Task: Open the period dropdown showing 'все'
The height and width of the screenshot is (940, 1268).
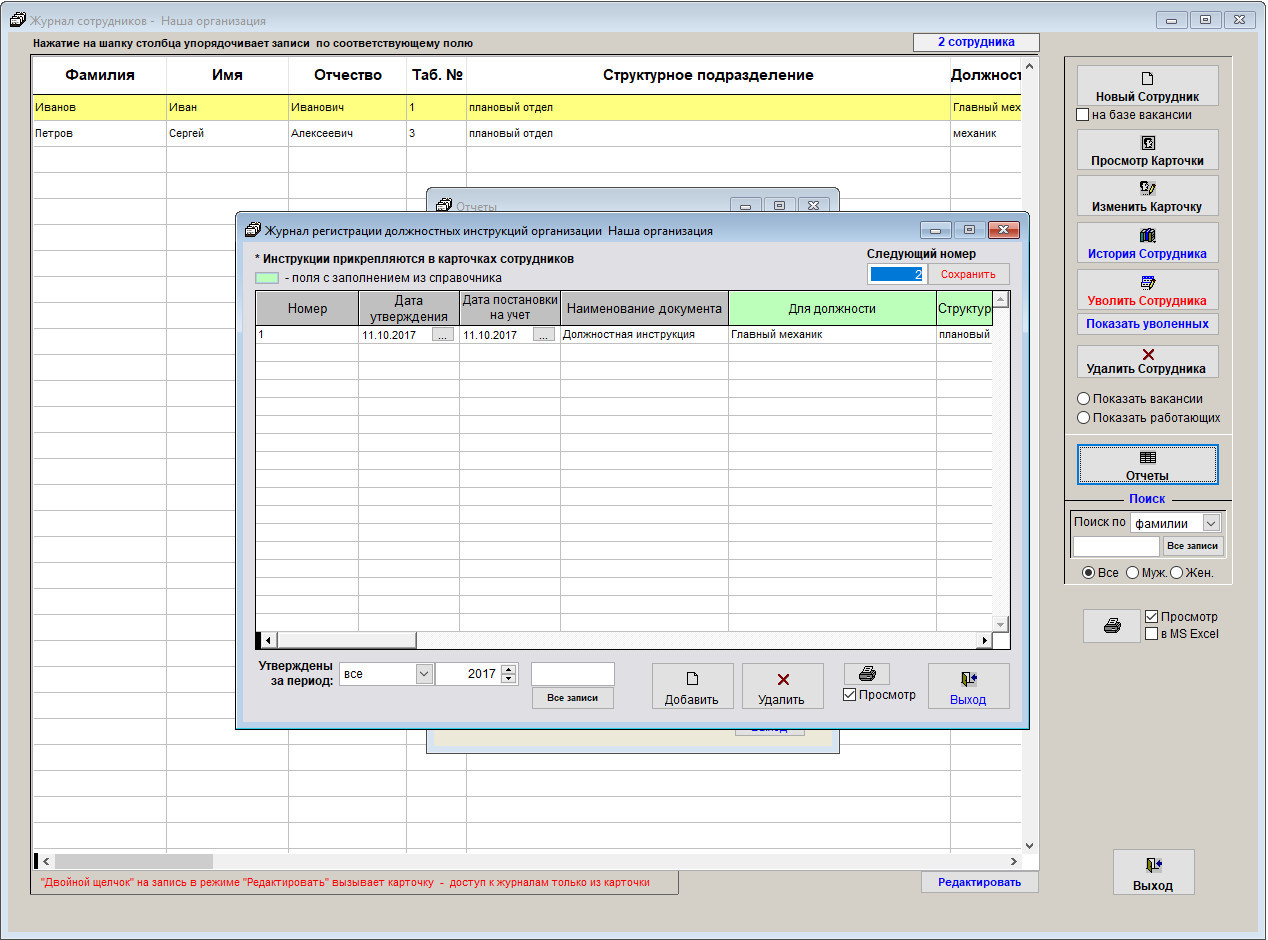Action: pos(423,674)
